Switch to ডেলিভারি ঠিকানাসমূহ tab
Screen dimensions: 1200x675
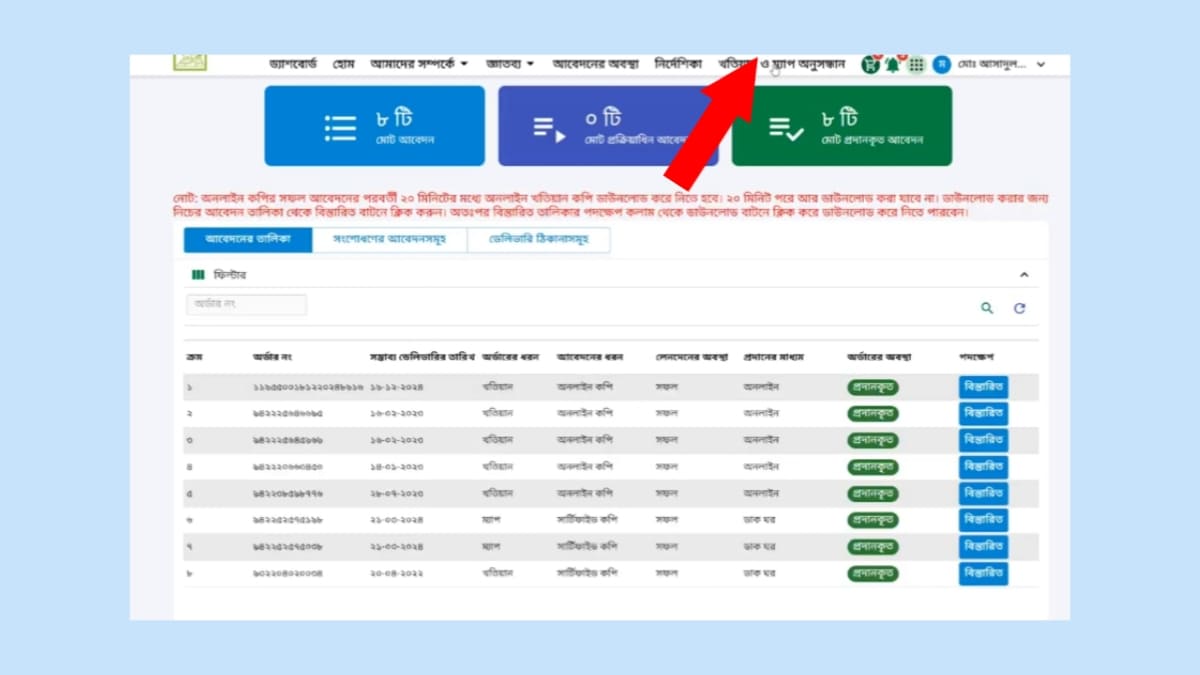[539, 240]
